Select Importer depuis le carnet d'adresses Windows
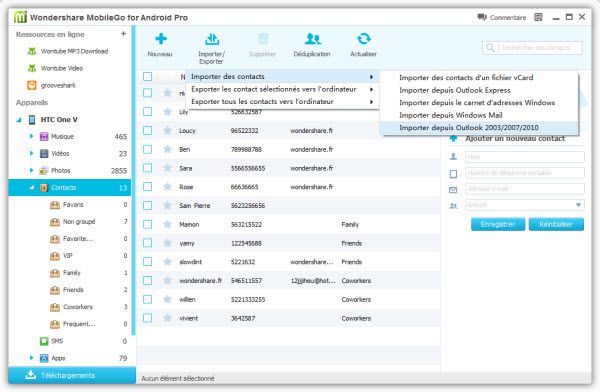The width and height of the screenshot is (600, 392). point(479,103)
